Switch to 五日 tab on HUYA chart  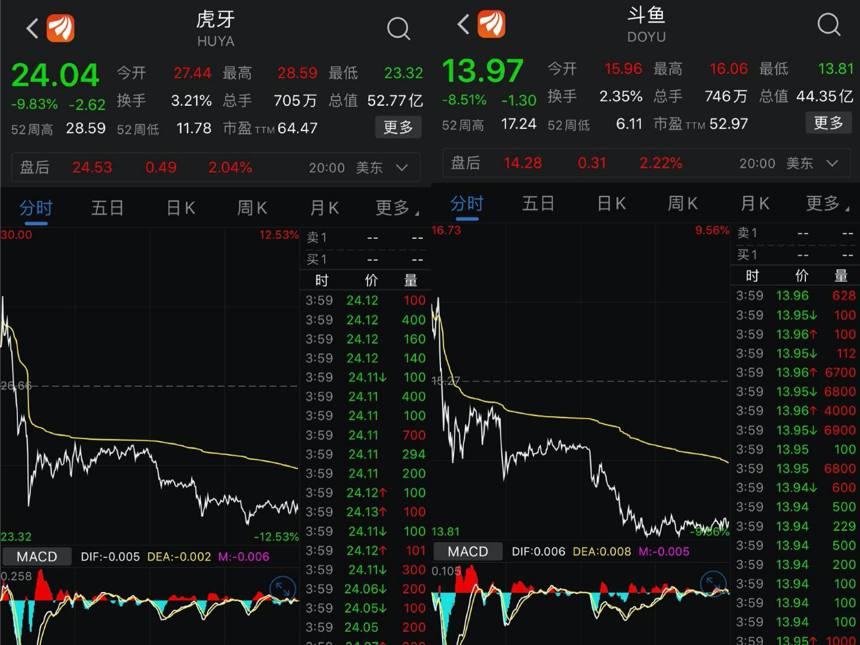pyautogui.click(x=107, y=208)
